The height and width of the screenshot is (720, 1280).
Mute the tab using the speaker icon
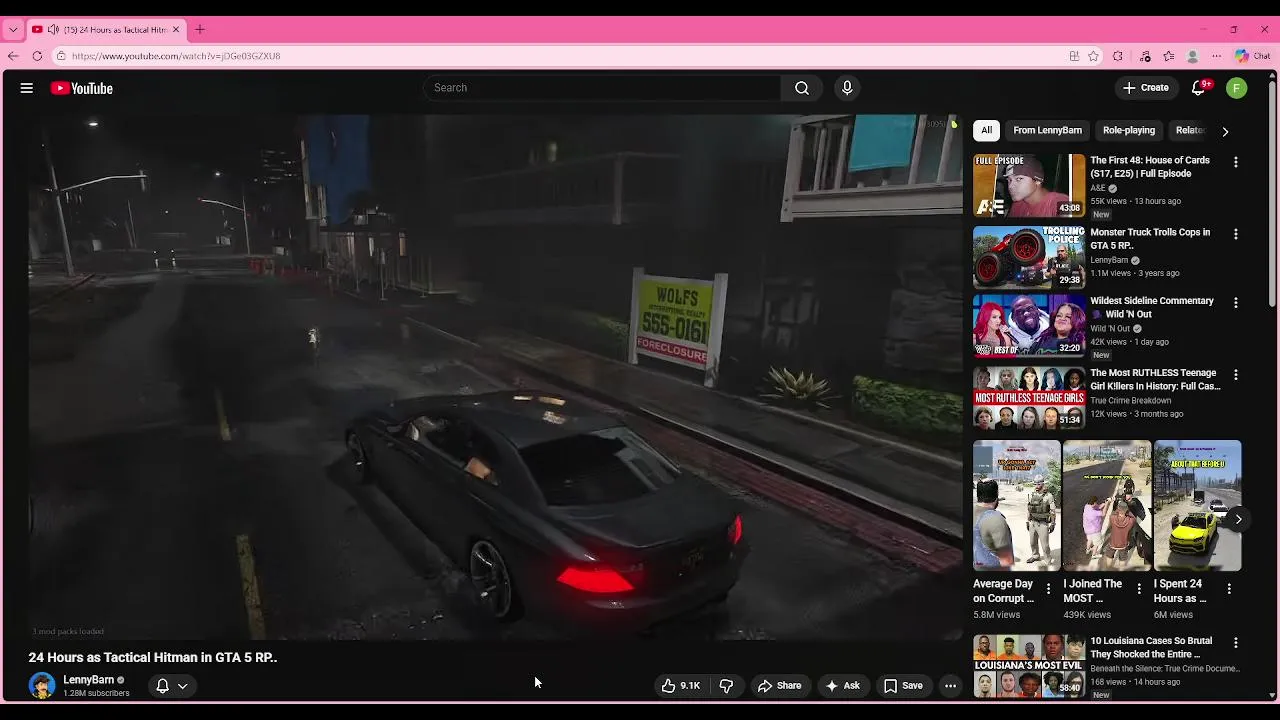pyautogui.click(x=53, y=30)
